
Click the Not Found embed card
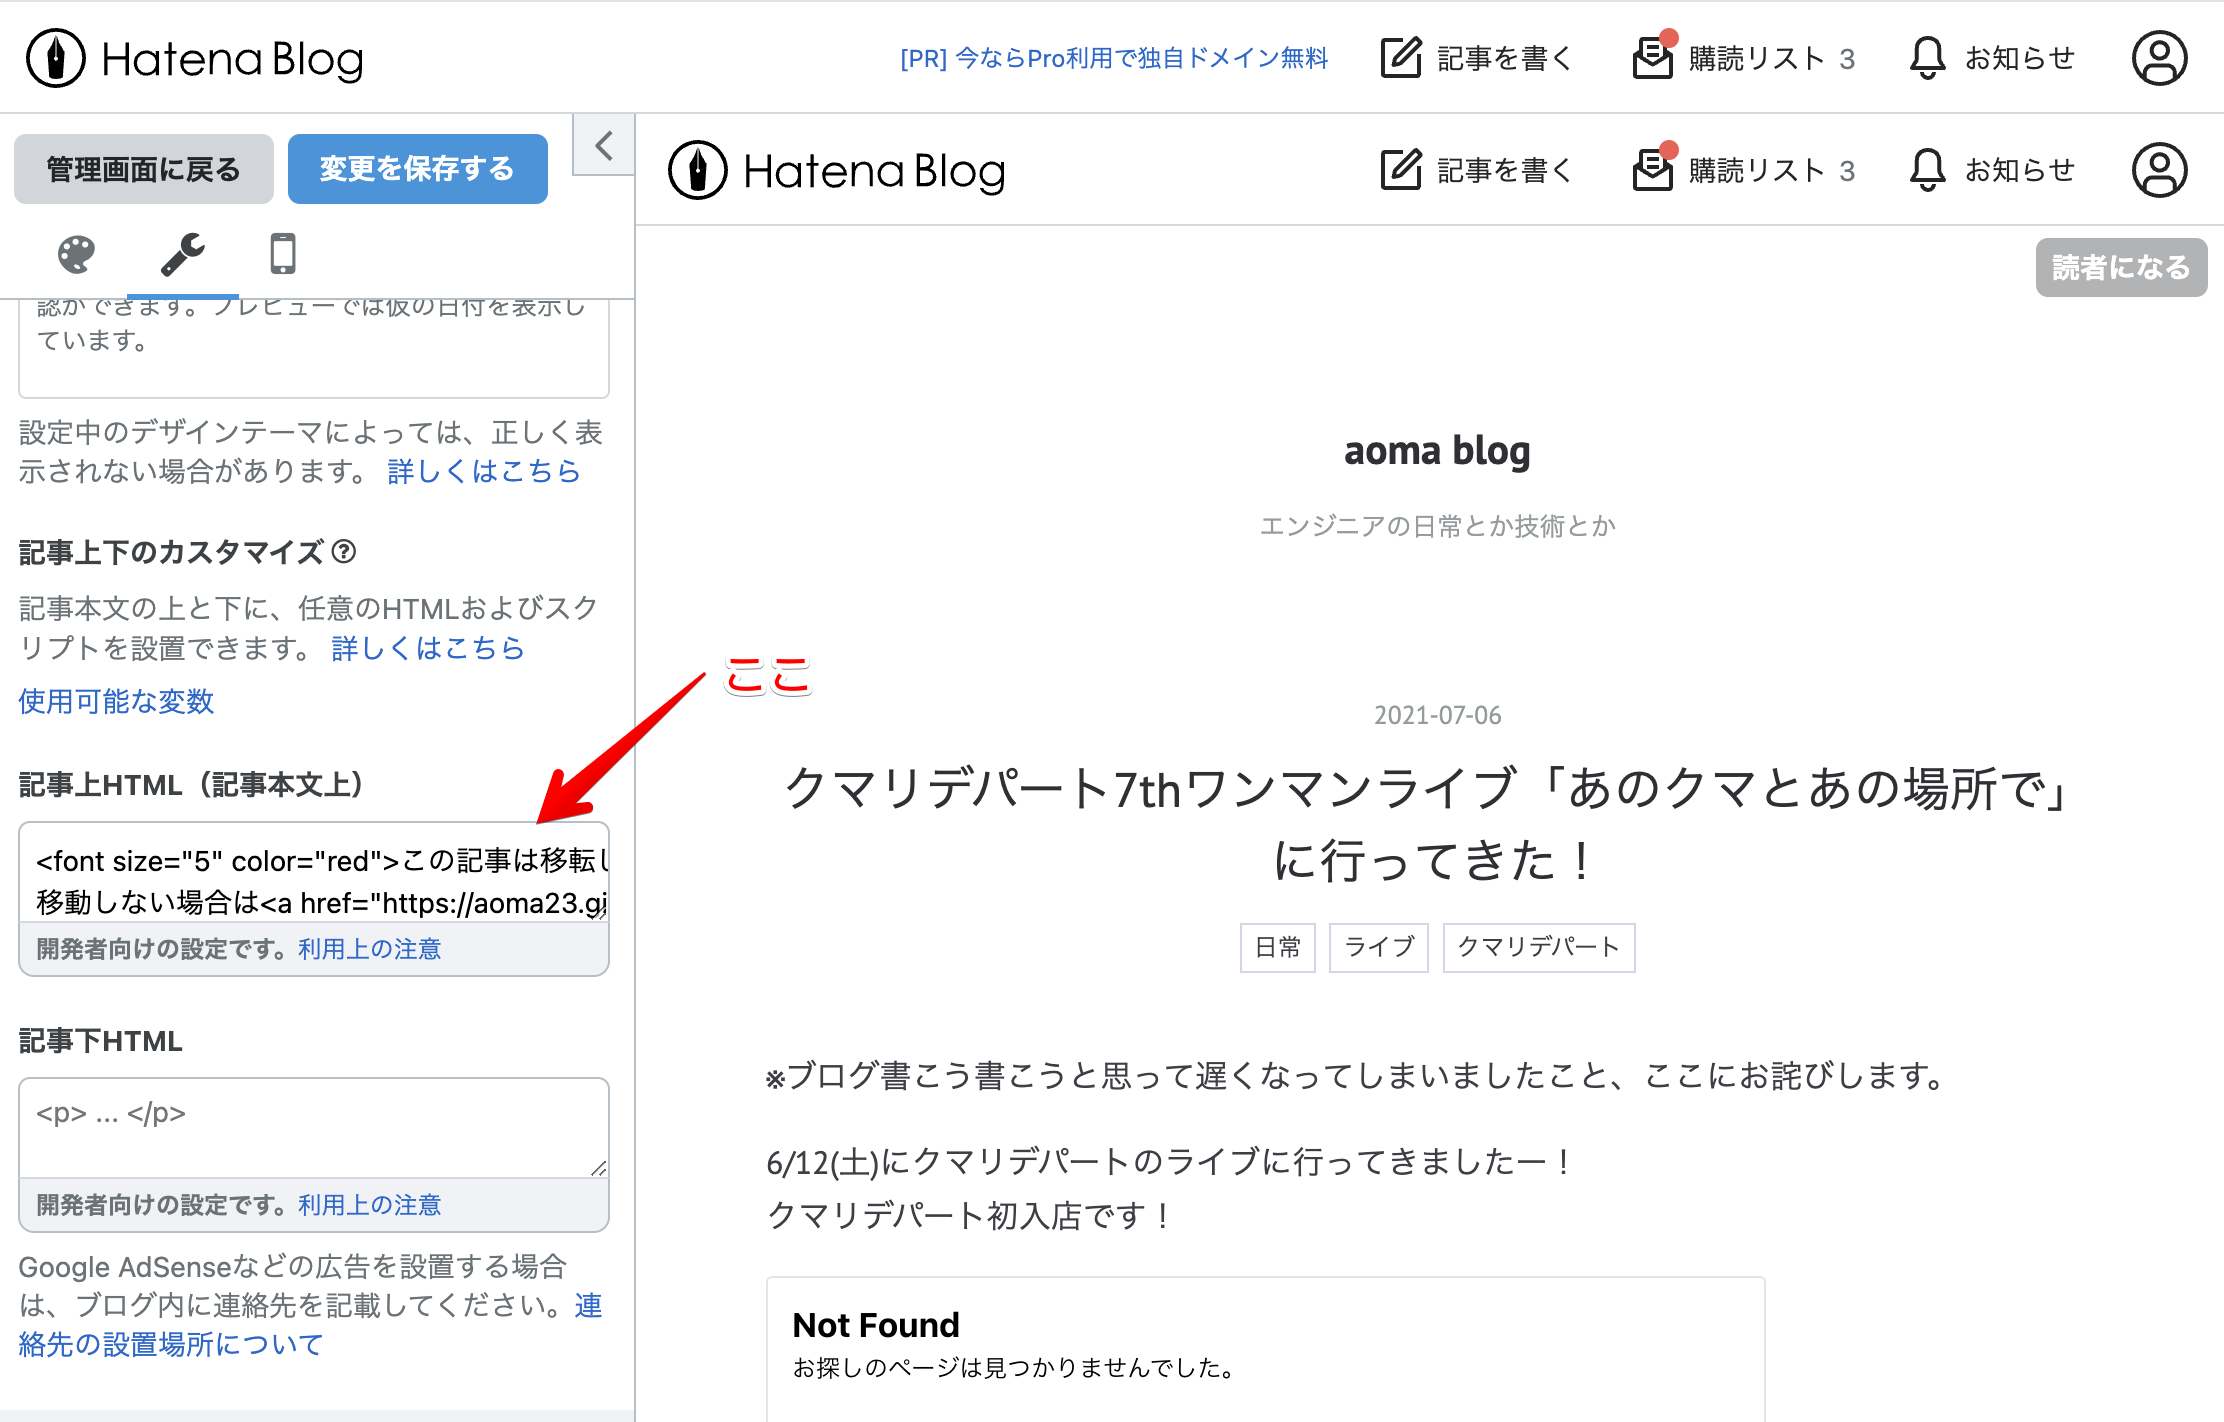pos(1266,1348)
